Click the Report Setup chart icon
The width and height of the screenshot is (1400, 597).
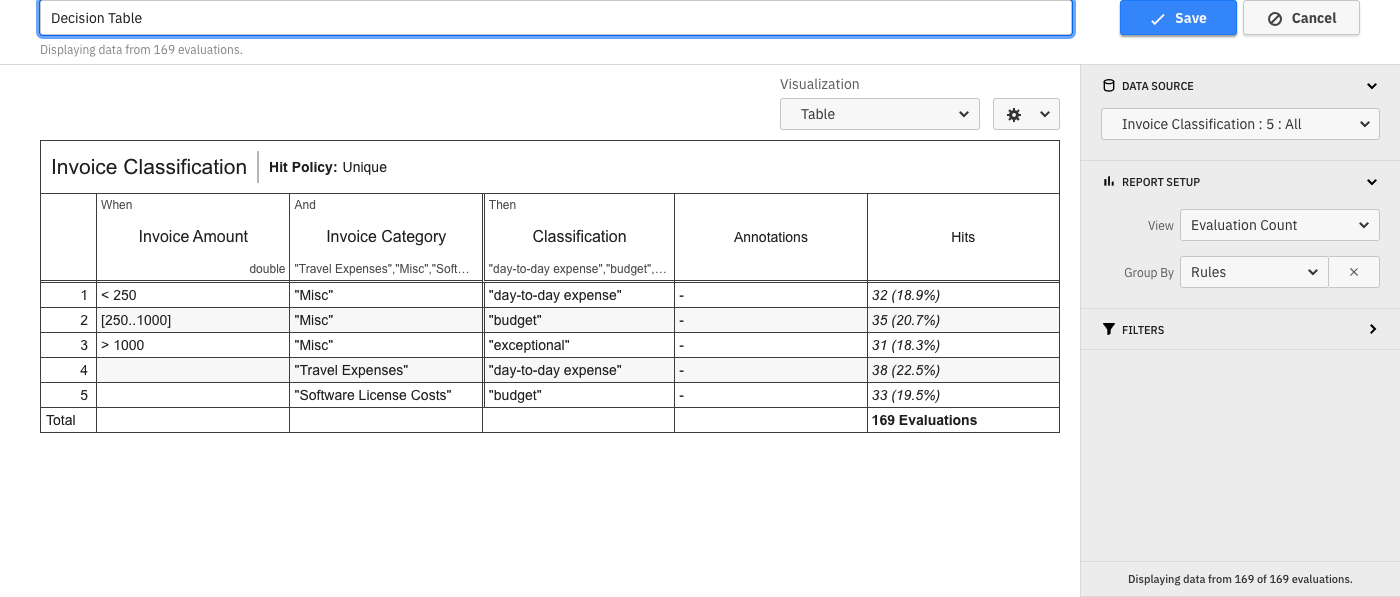point(1108,182)
